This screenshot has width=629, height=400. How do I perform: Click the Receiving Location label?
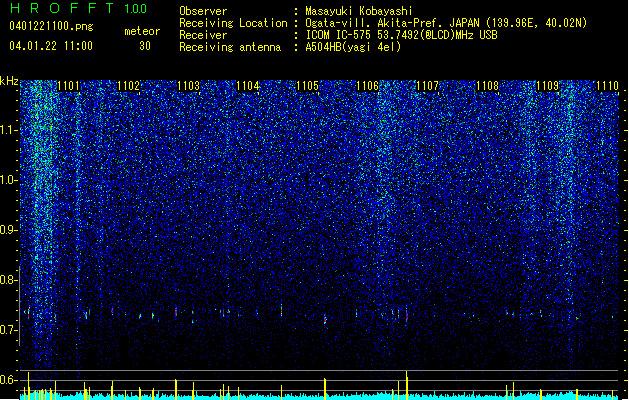coord(233,23)
